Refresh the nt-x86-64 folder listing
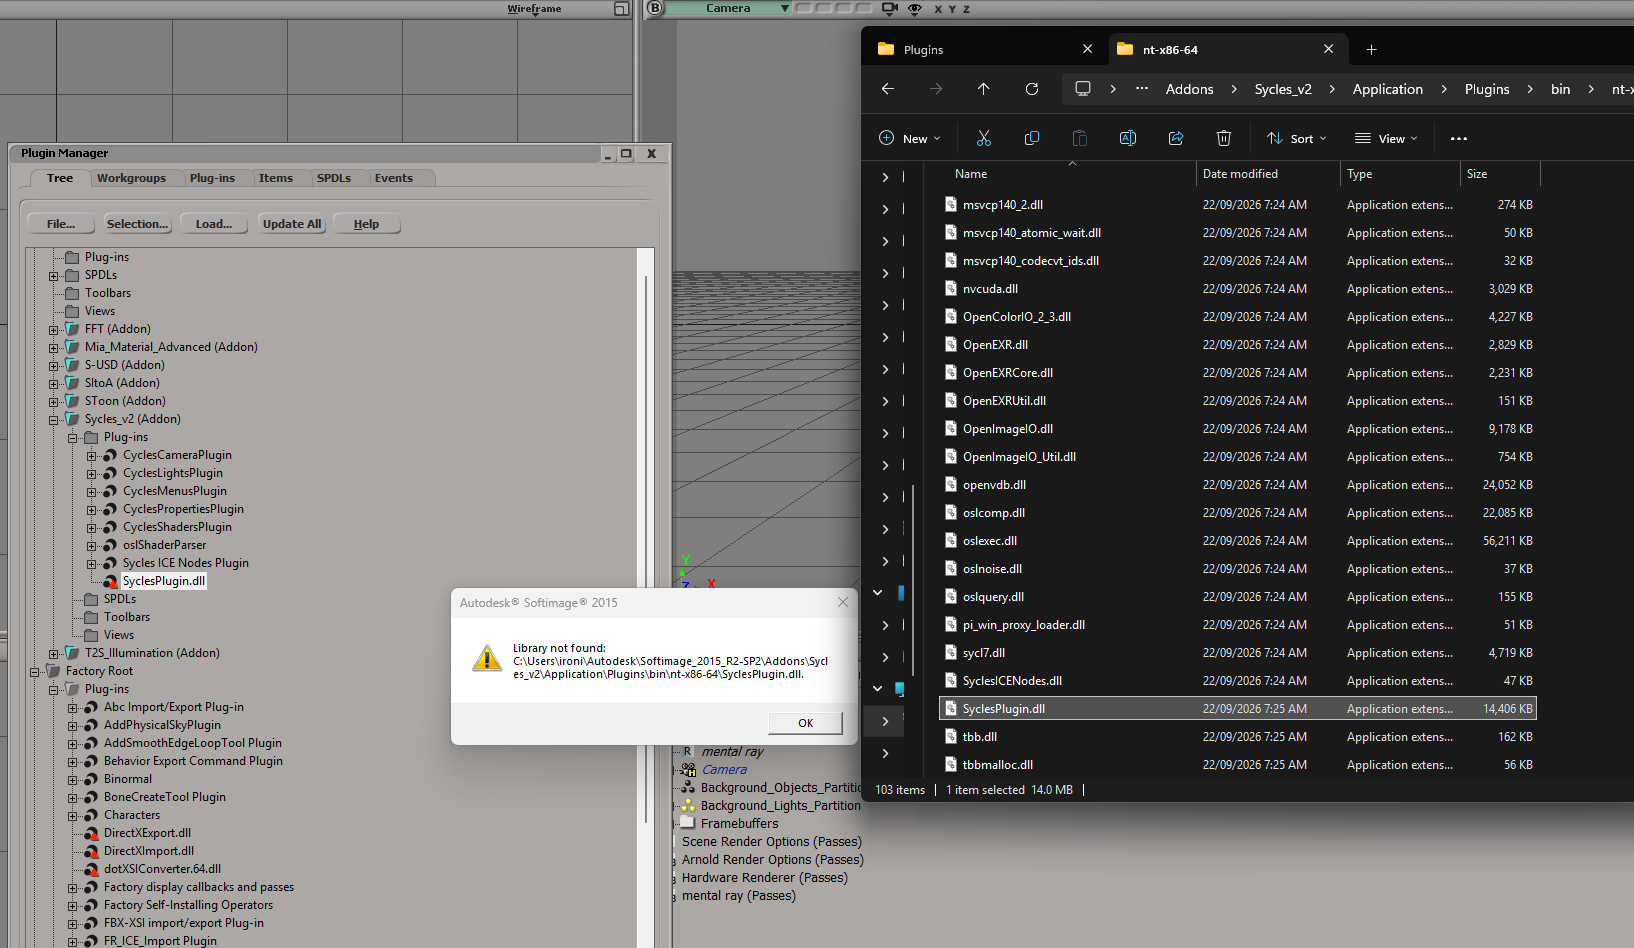The image size is (1634, 948). click(x=1032, y=89)
